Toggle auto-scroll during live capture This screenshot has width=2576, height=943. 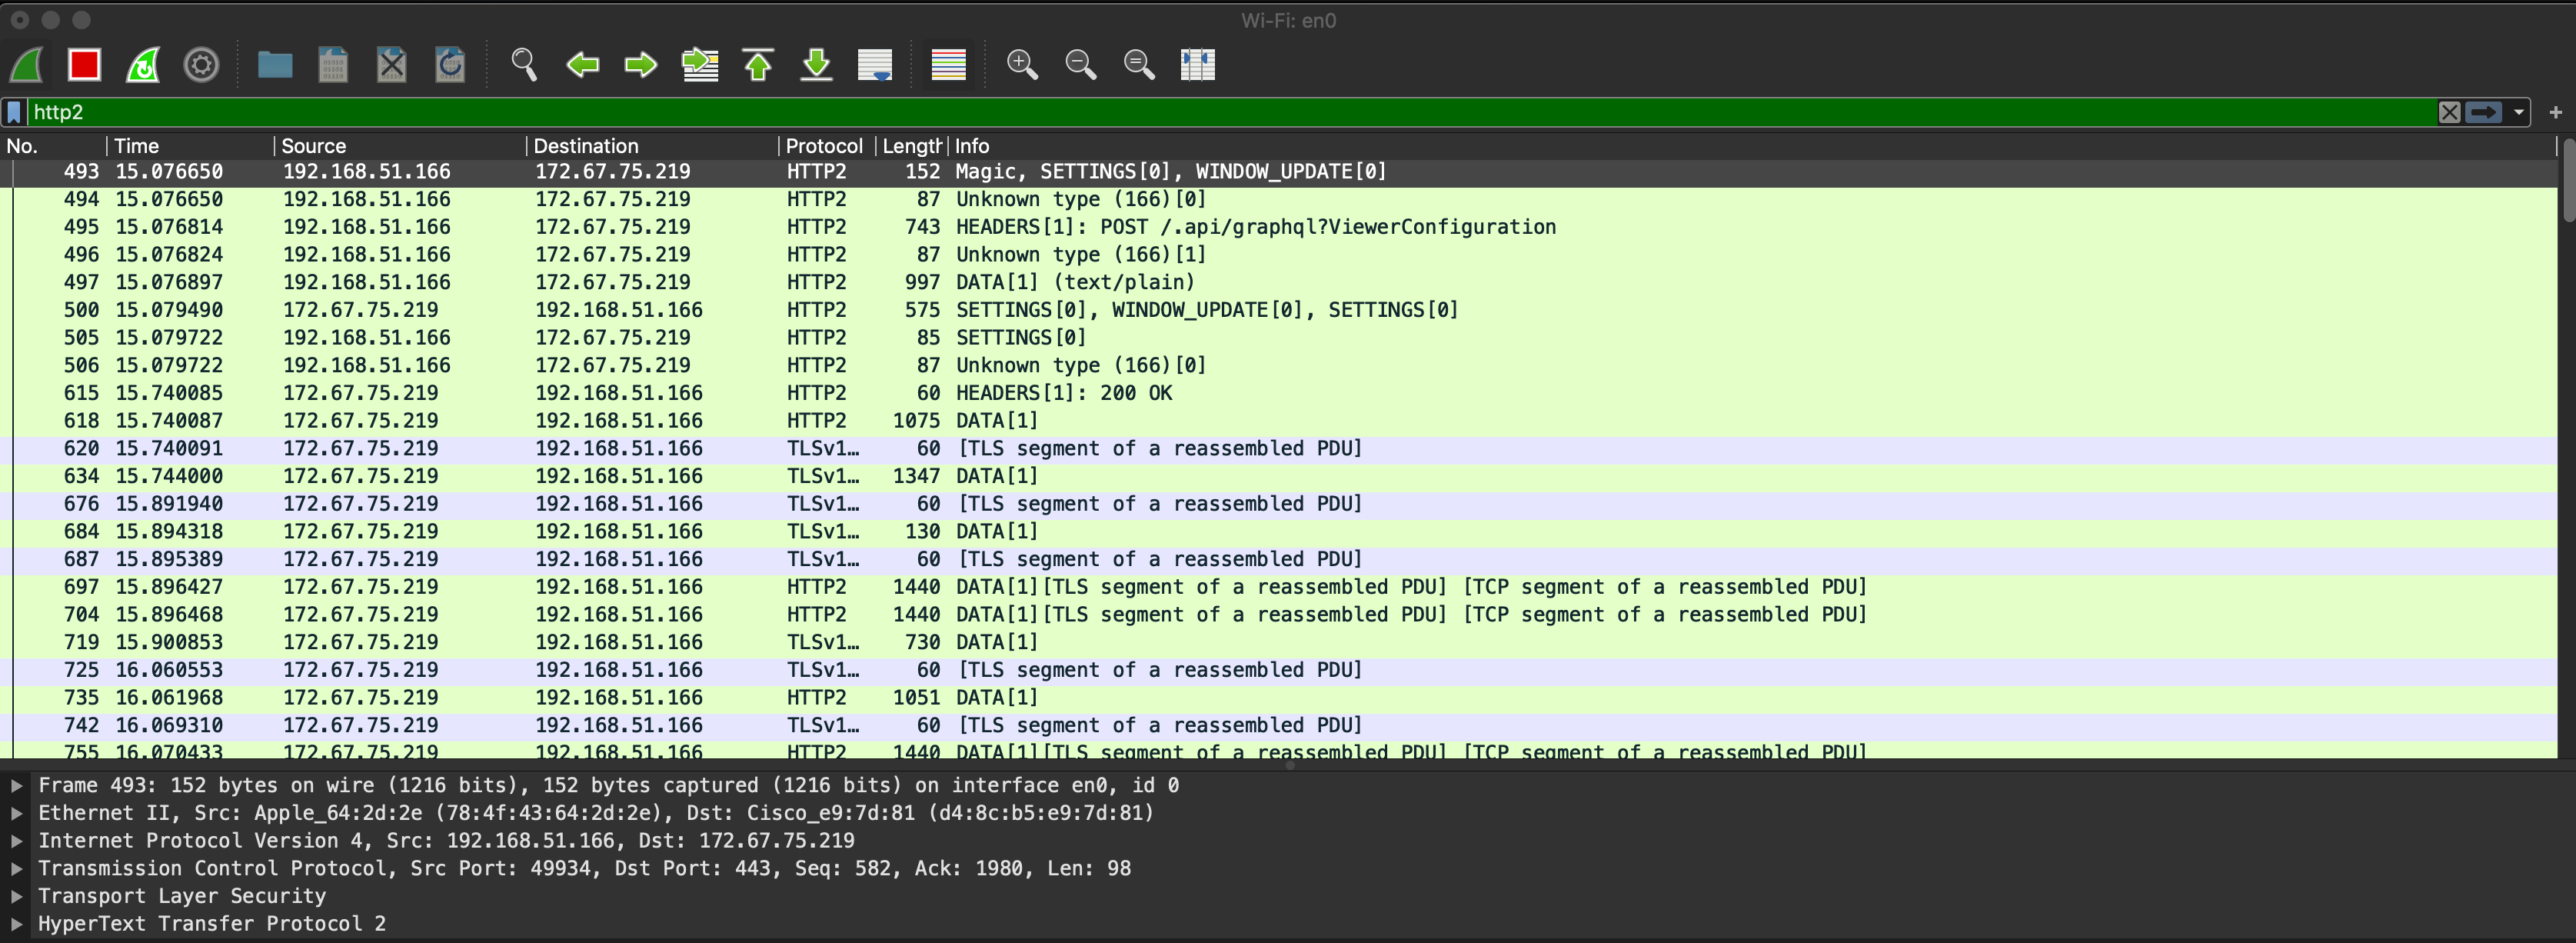(875, 65)
